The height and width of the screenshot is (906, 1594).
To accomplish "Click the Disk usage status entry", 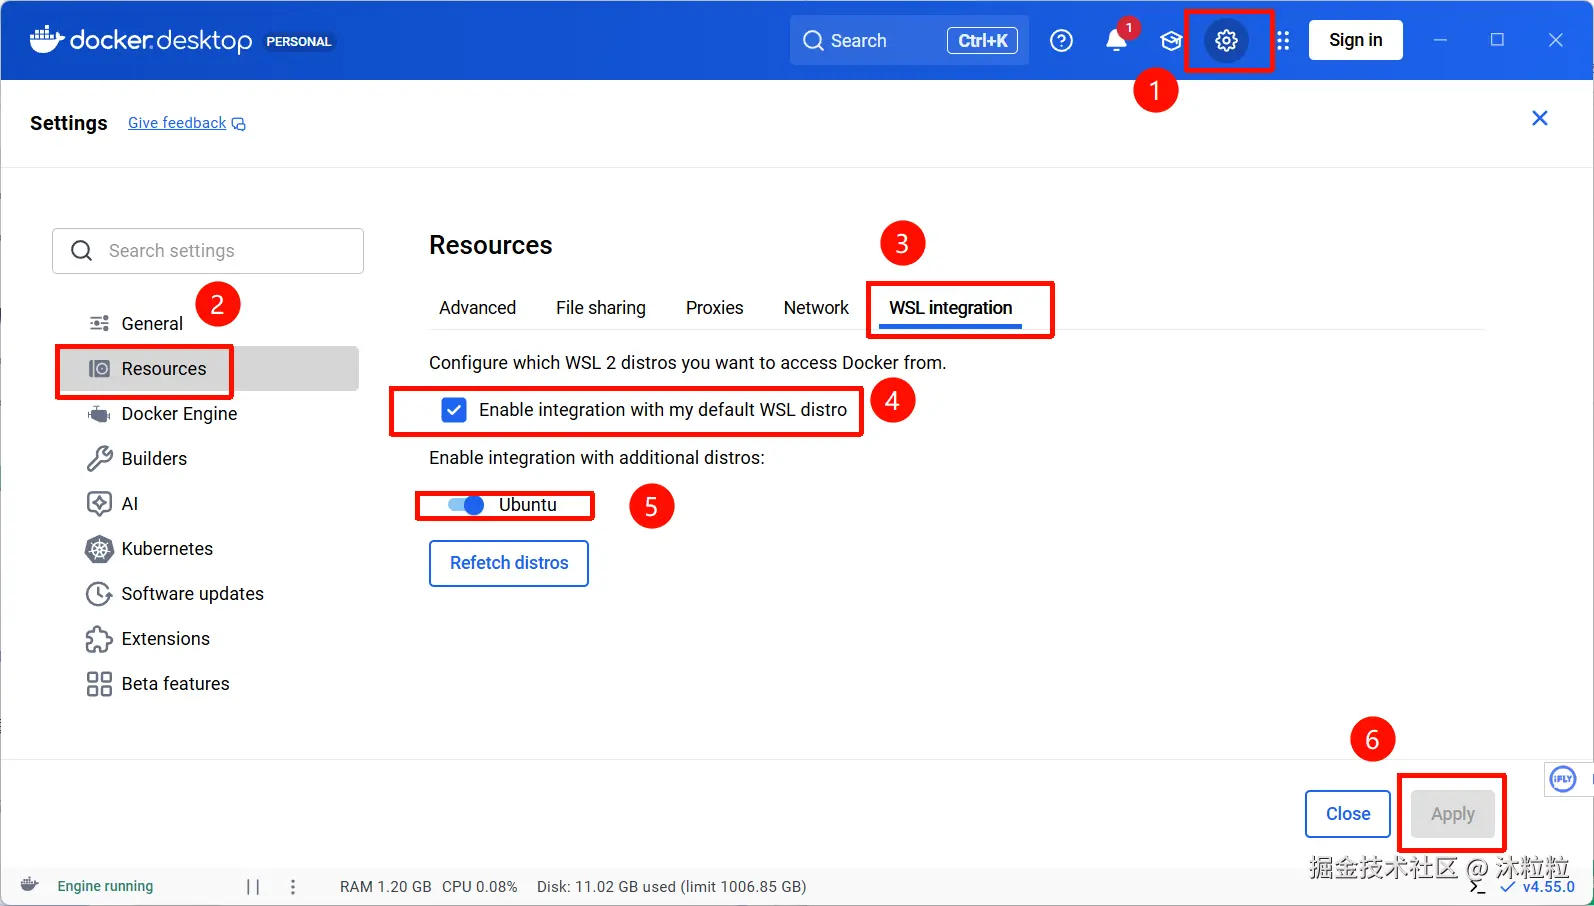I will point(672,887).
